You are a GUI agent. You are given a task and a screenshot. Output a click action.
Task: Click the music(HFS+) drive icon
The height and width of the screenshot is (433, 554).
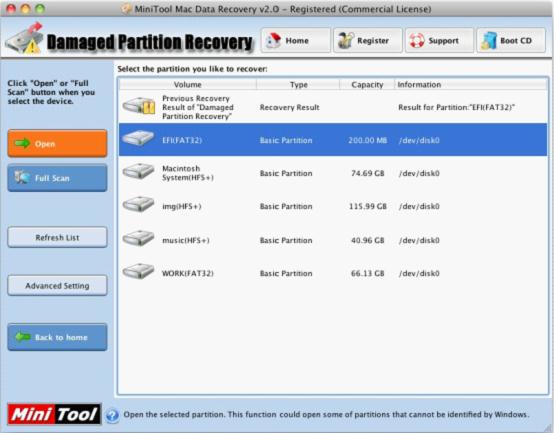[138, 238]
